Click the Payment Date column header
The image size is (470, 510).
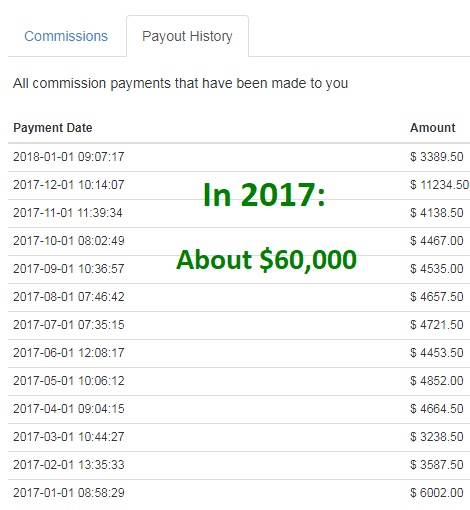point(53,128)
